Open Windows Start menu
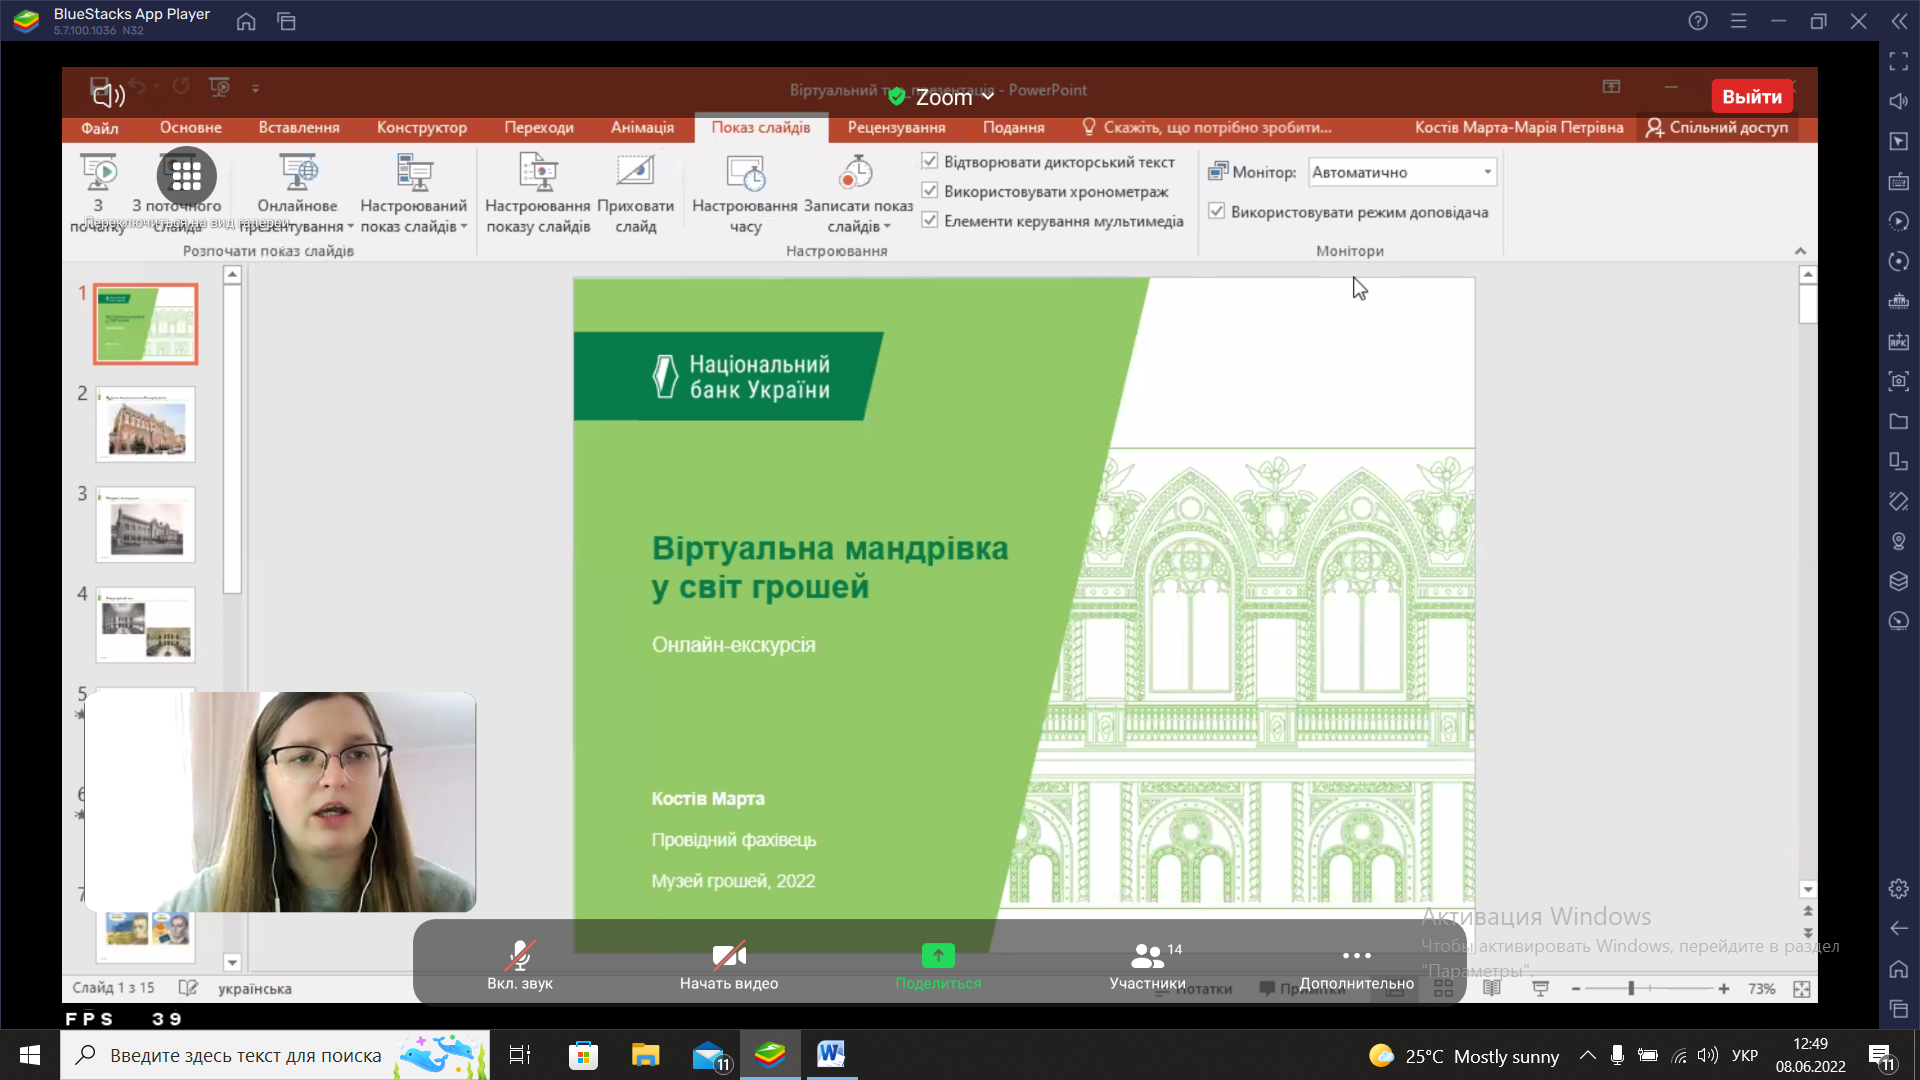The width and height of the screenshot is (1920, 1080). click(x=30, y=1055)
